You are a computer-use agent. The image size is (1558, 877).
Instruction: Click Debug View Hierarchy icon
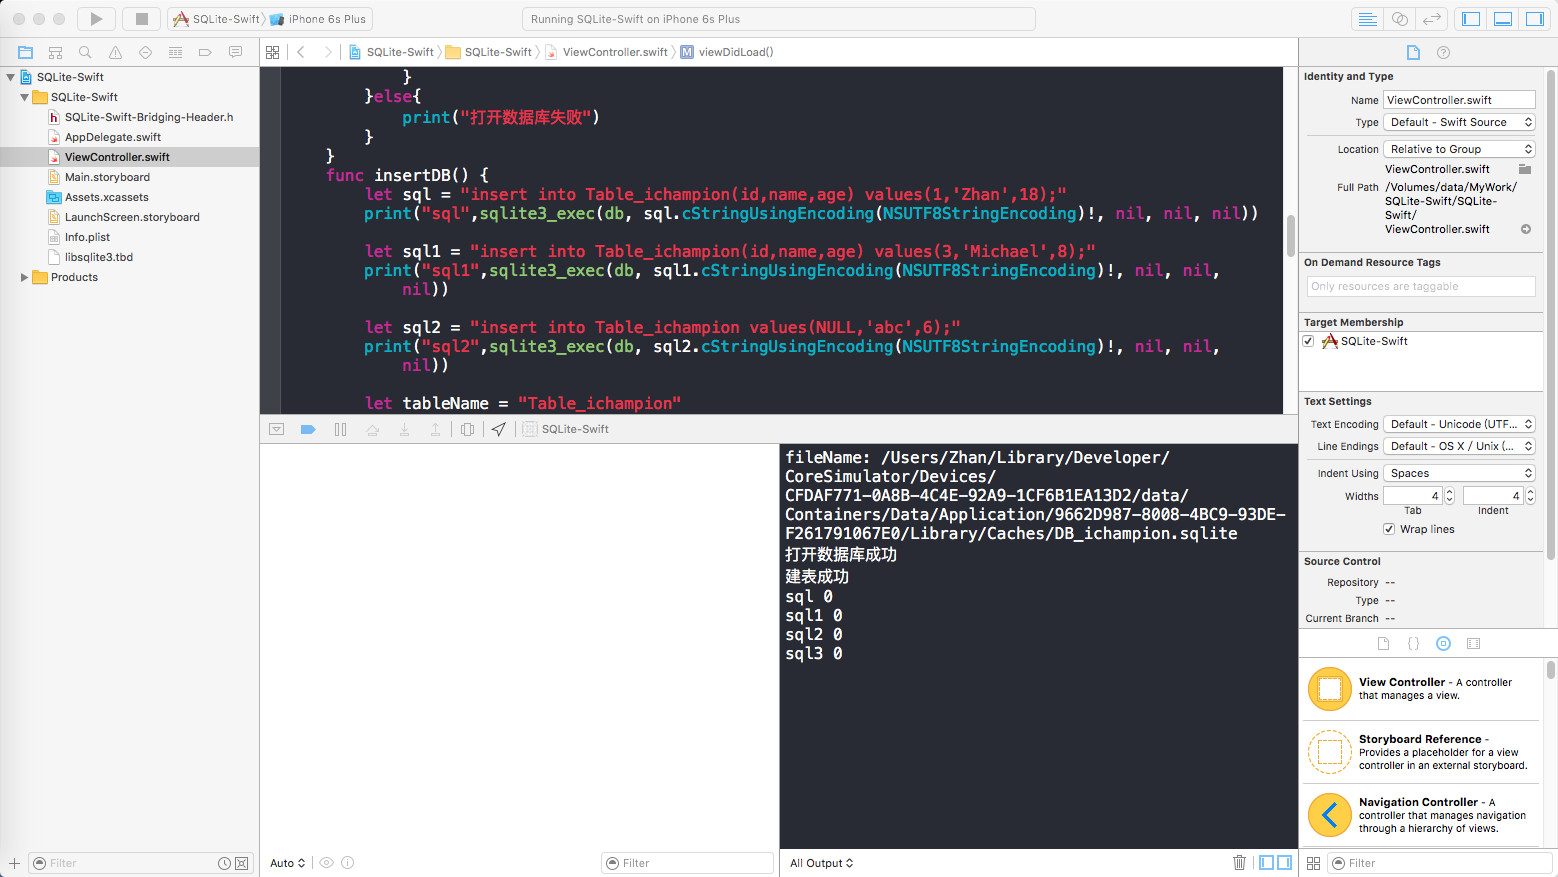tap(467, 429)
